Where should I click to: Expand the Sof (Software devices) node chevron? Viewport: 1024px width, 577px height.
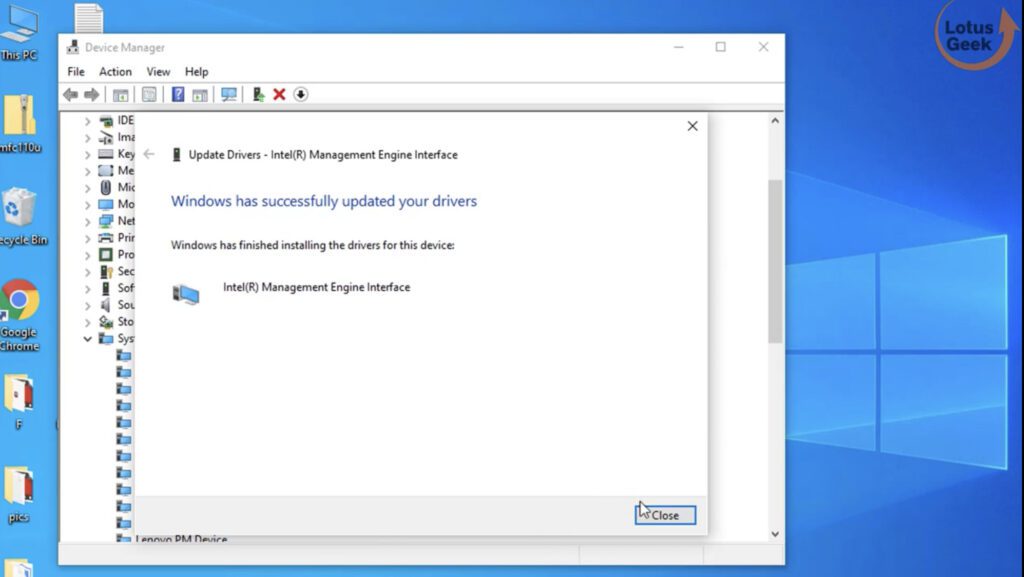click(x=88, y=288)
